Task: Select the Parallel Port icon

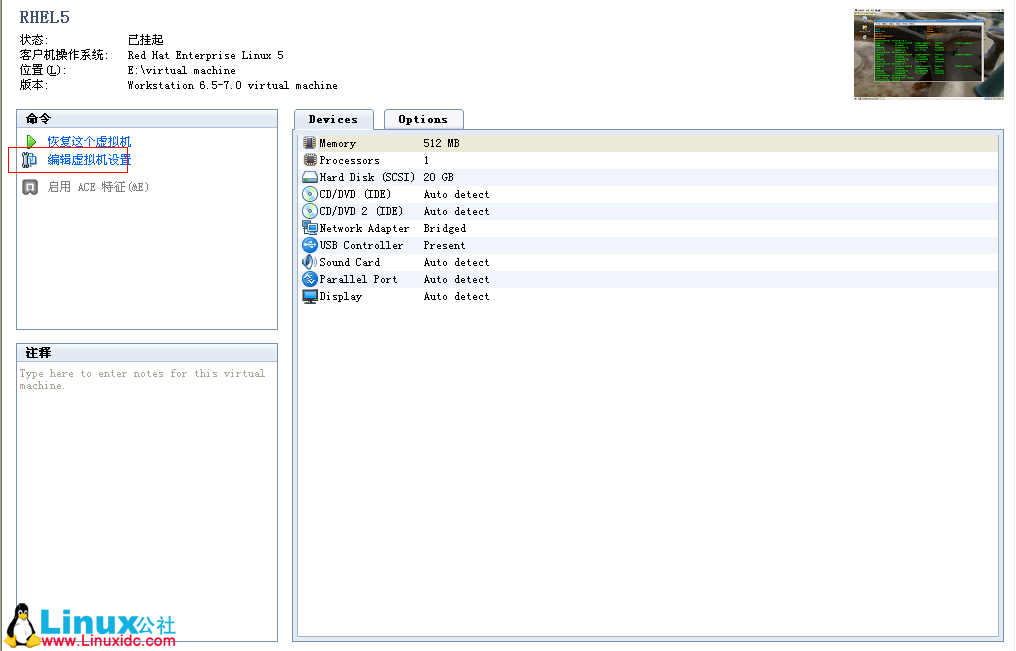Action: [310, 279]
